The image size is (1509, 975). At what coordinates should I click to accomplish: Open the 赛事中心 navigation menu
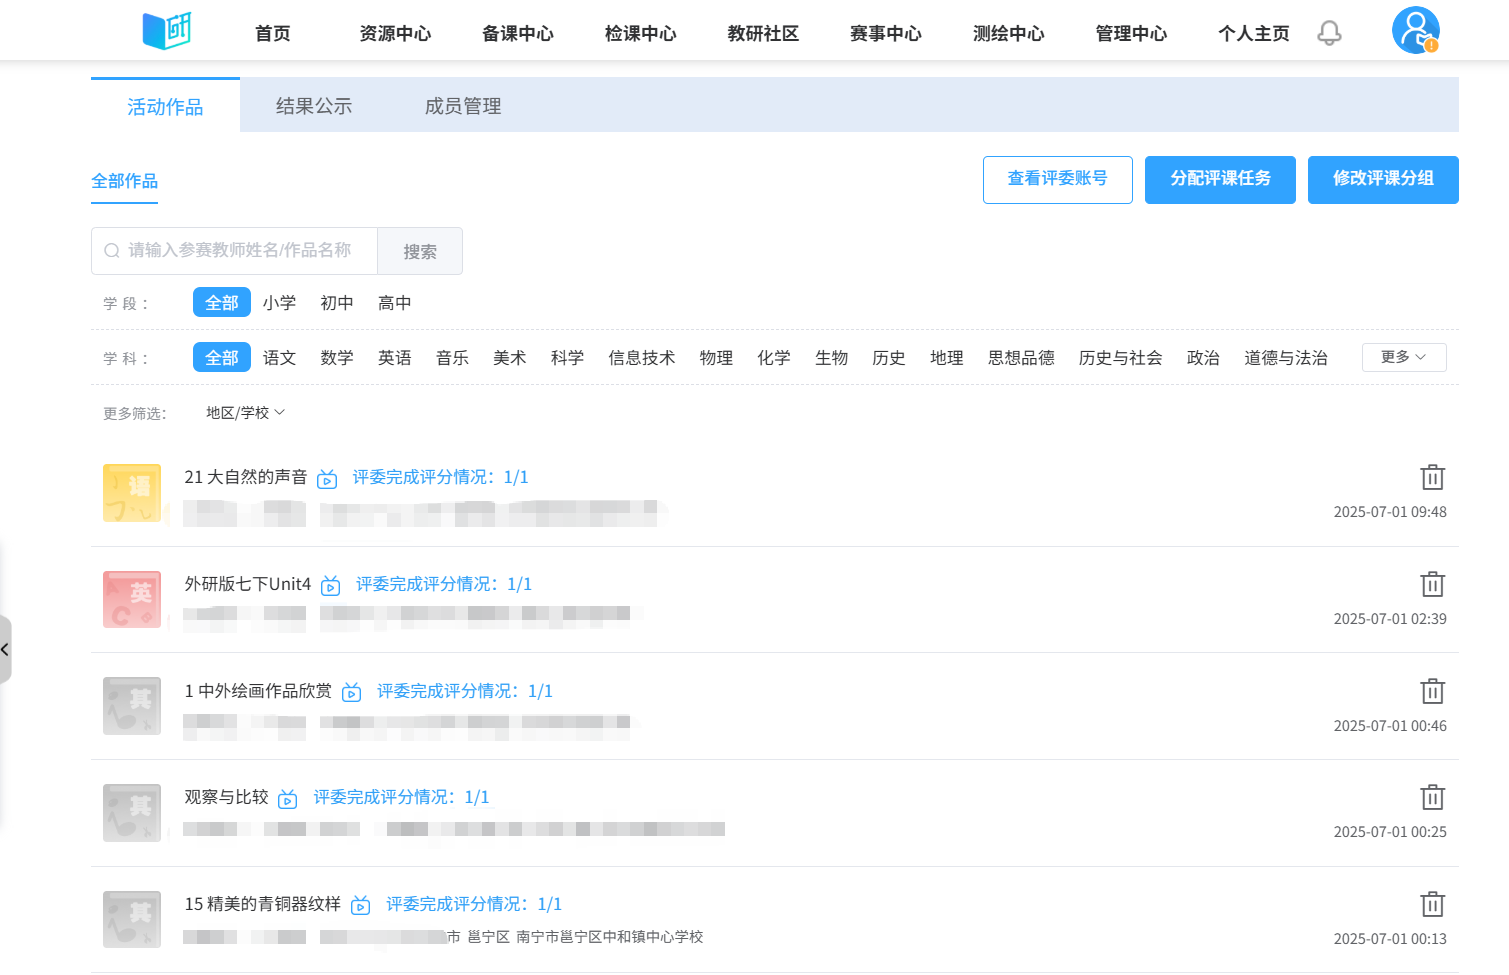click(x=885, y=34)
